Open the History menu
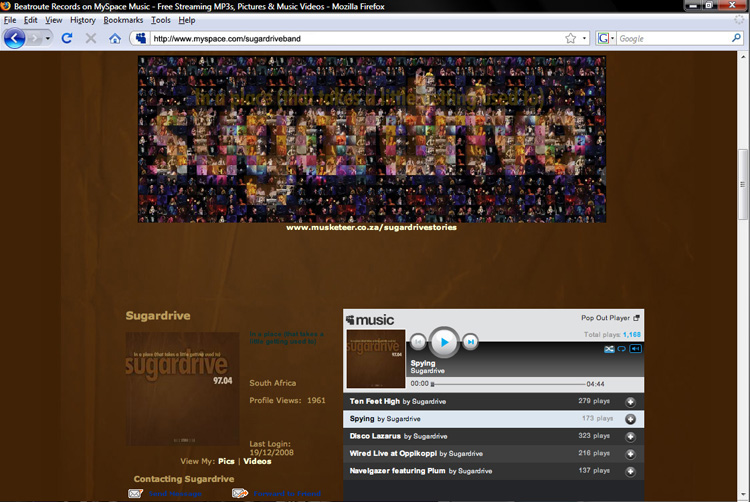750x502 pixels. pos(83,20)
